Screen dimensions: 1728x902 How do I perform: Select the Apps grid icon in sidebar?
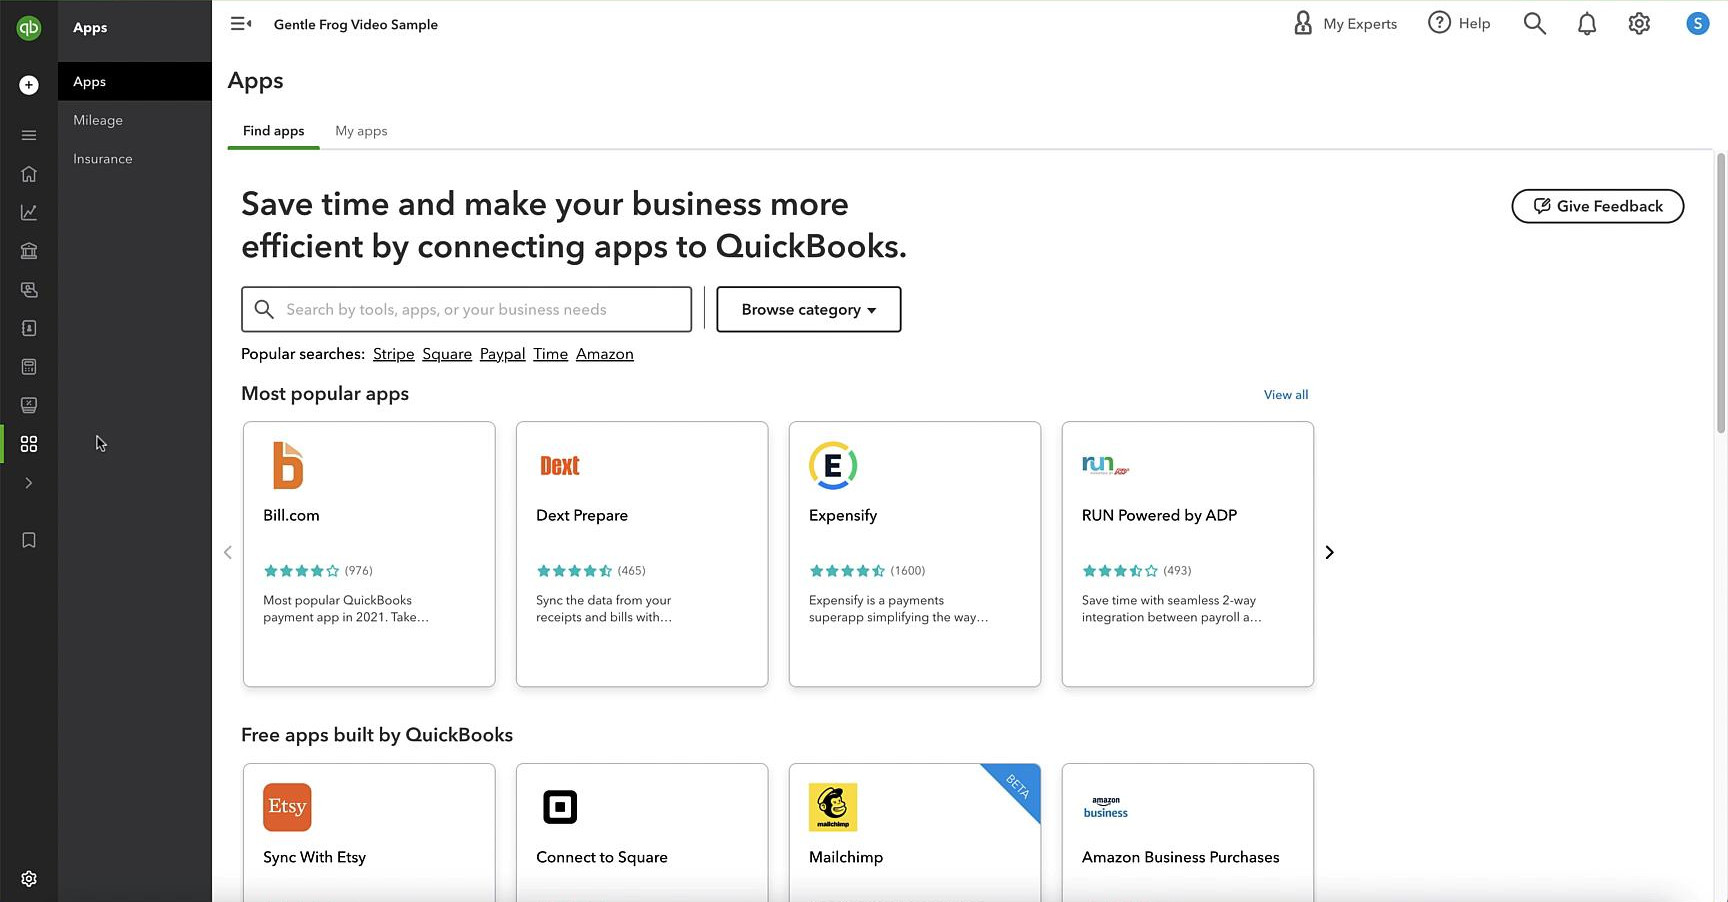(29, 444)
